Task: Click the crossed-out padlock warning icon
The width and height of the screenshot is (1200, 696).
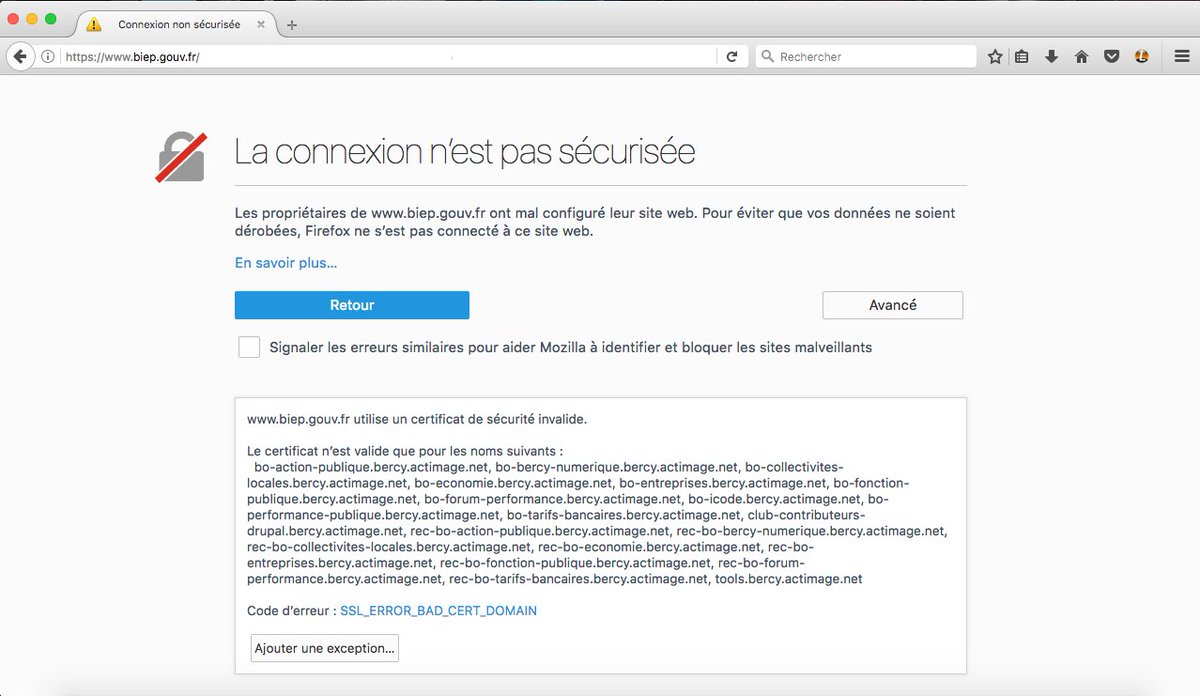Action: pos(180,158)
